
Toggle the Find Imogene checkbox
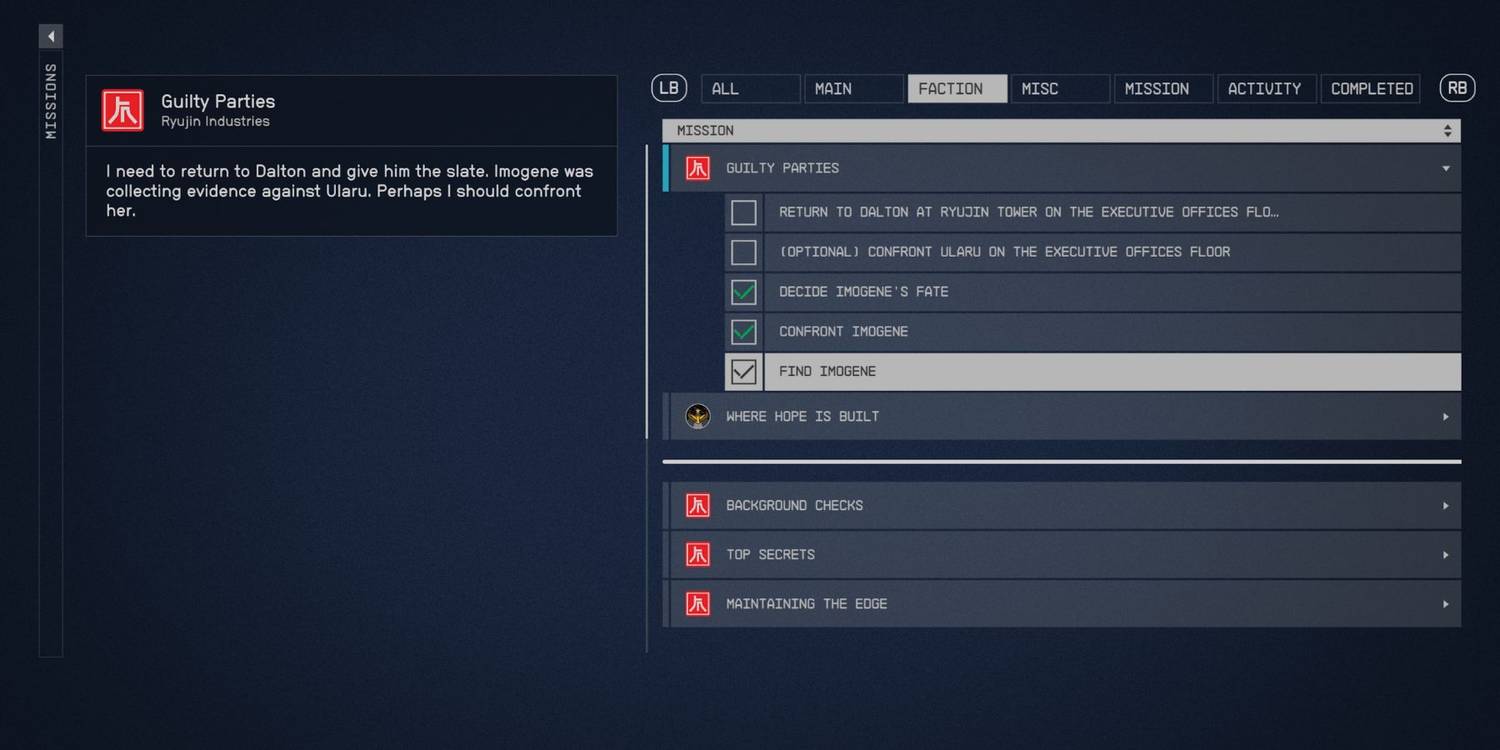coord(743,372)
